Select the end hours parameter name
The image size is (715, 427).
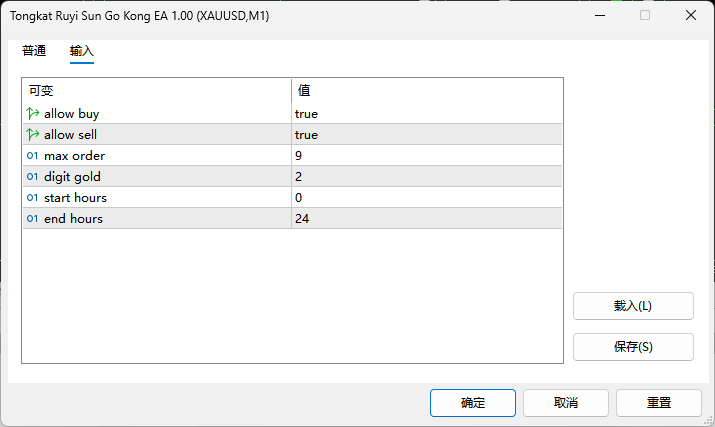tap(73, 219)
